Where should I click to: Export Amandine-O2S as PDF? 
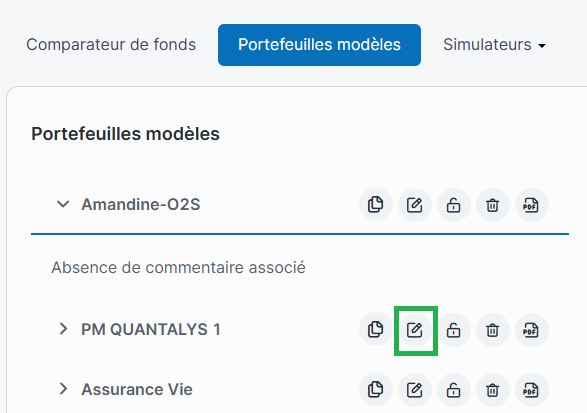point(532,205)
